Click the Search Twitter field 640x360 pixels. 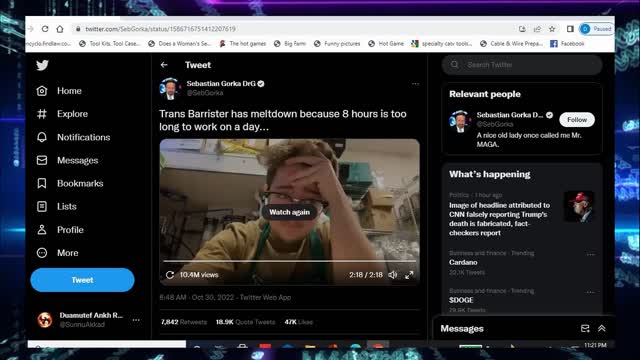coord(522,65)
